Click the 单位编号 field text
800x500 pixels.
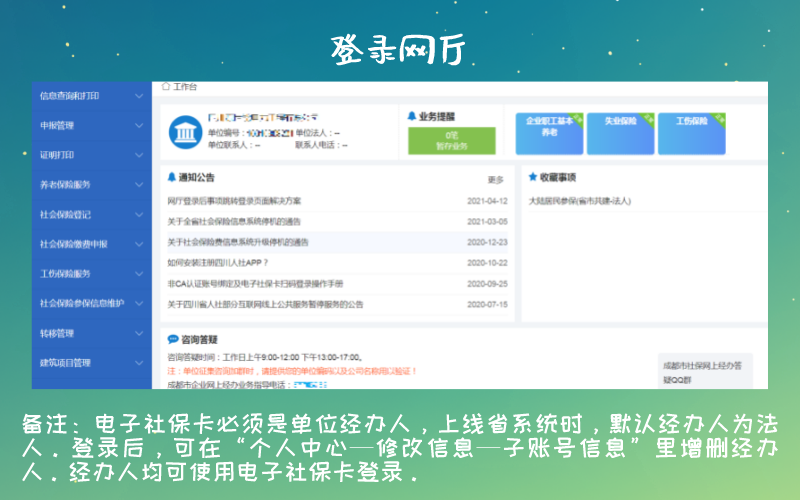[x=251, y=133]
